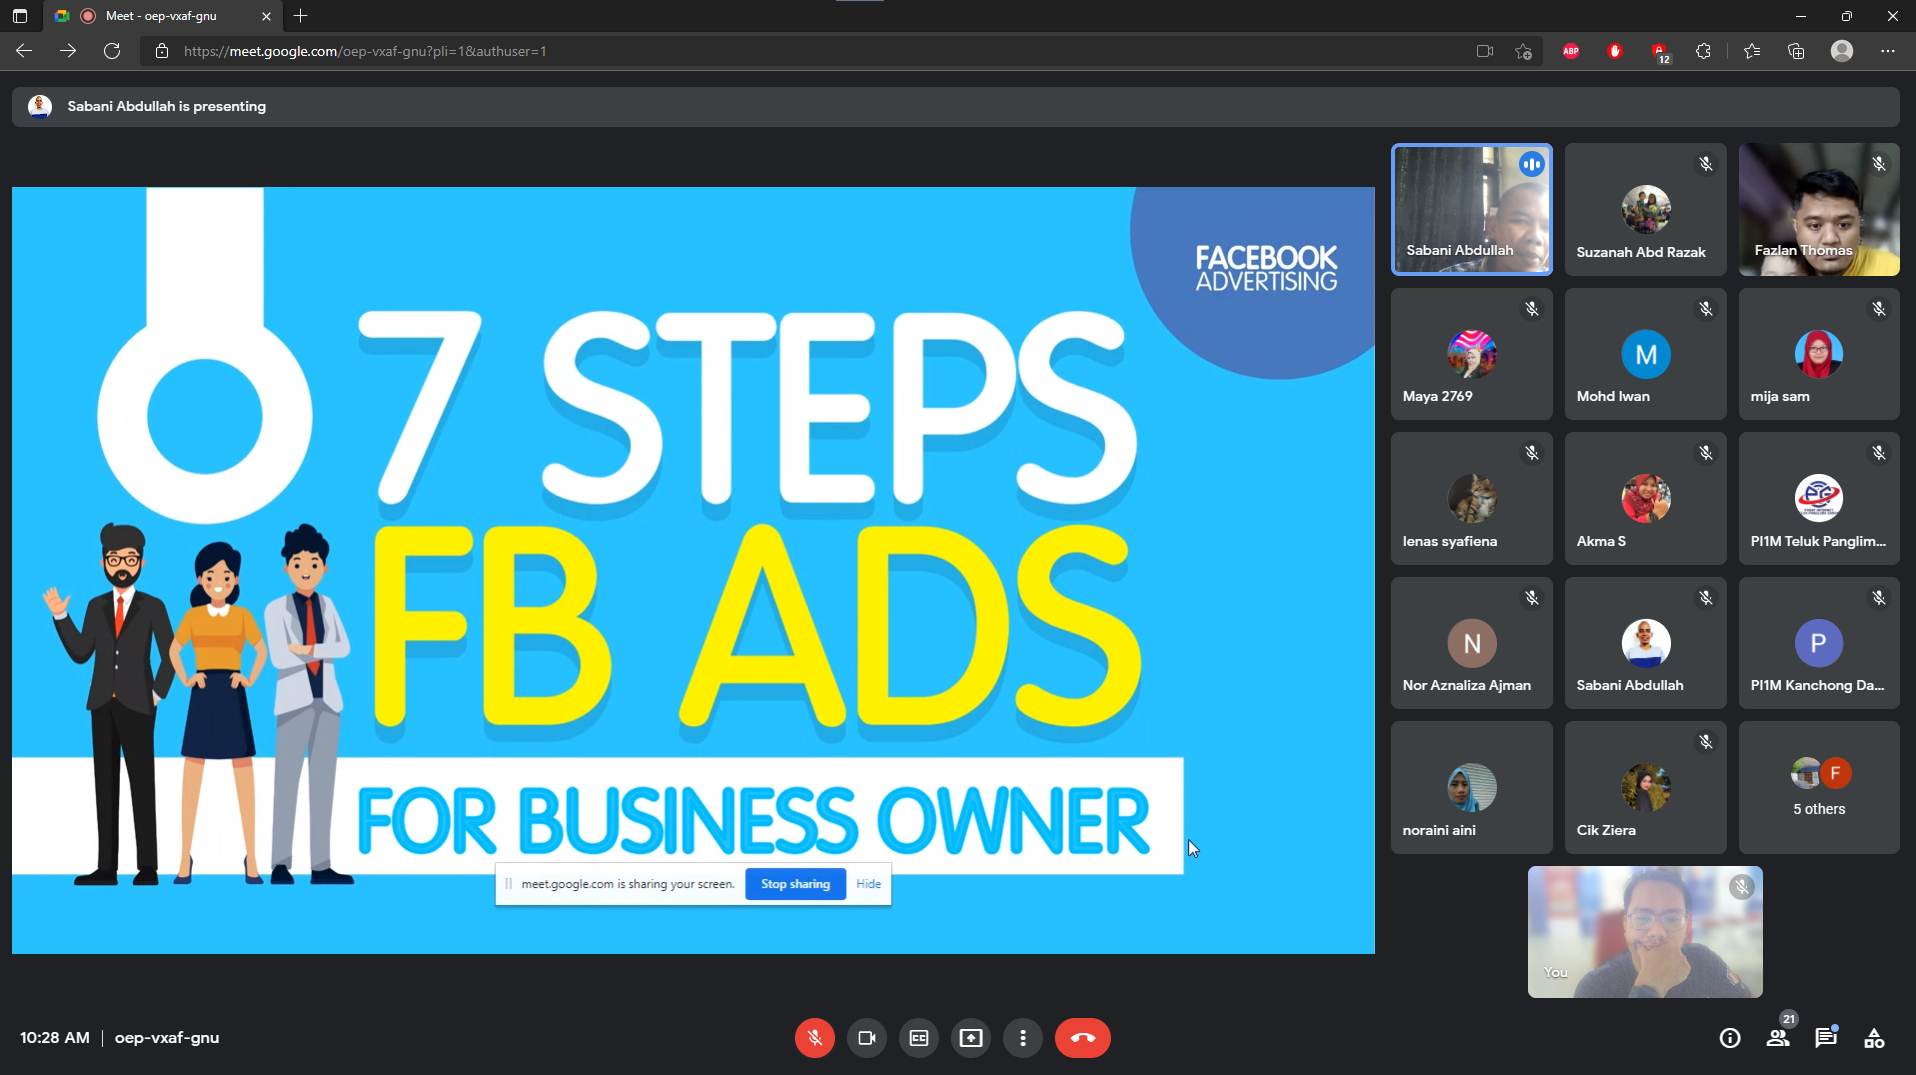Viewport: 1916px width, 1075px height.
Task: Click the browser forward arrow
Action: pos(68,51)
